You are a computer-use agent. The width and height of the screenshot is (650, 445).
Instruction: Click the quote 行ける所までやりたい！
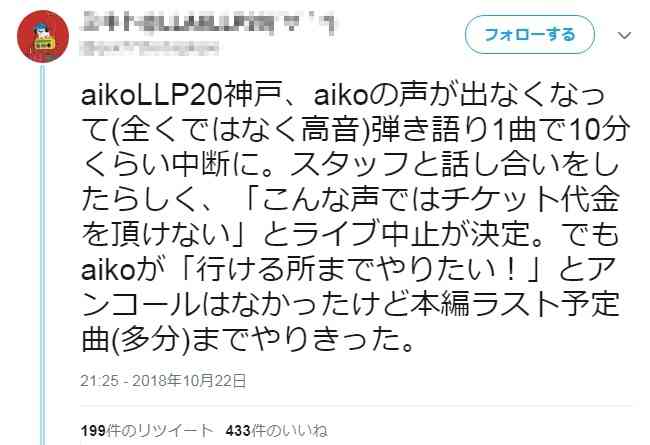coord(357,269)
